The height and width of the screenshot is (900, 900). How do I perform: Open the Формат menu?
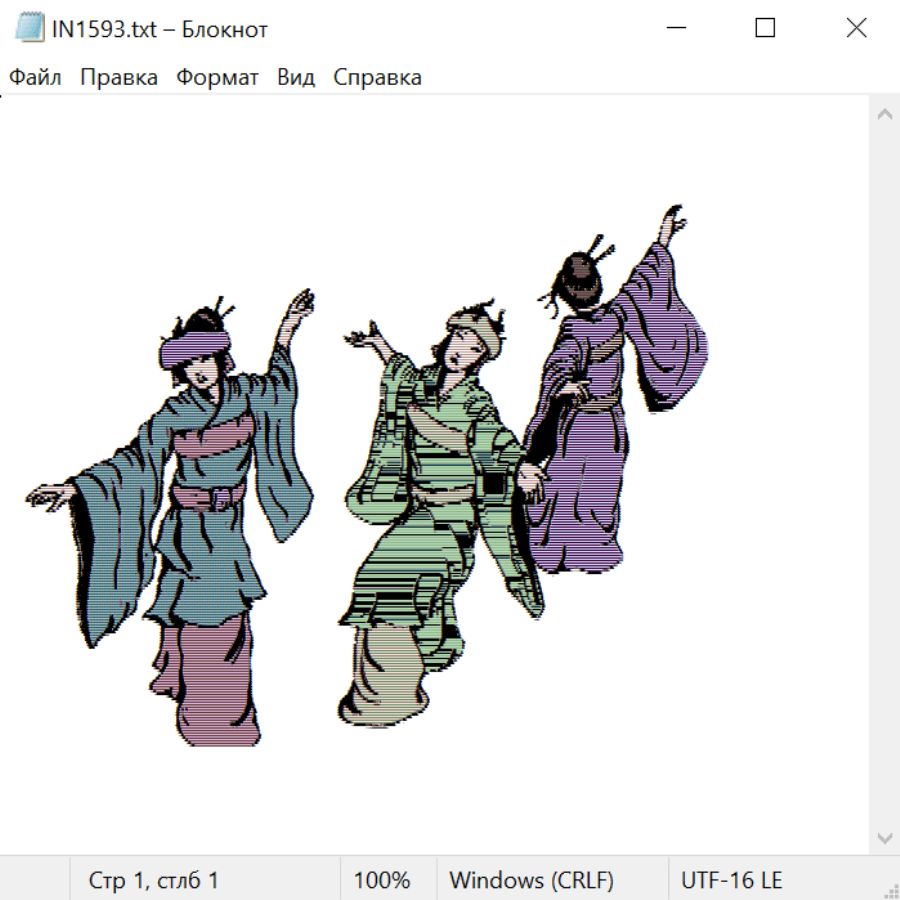(217, 77)
